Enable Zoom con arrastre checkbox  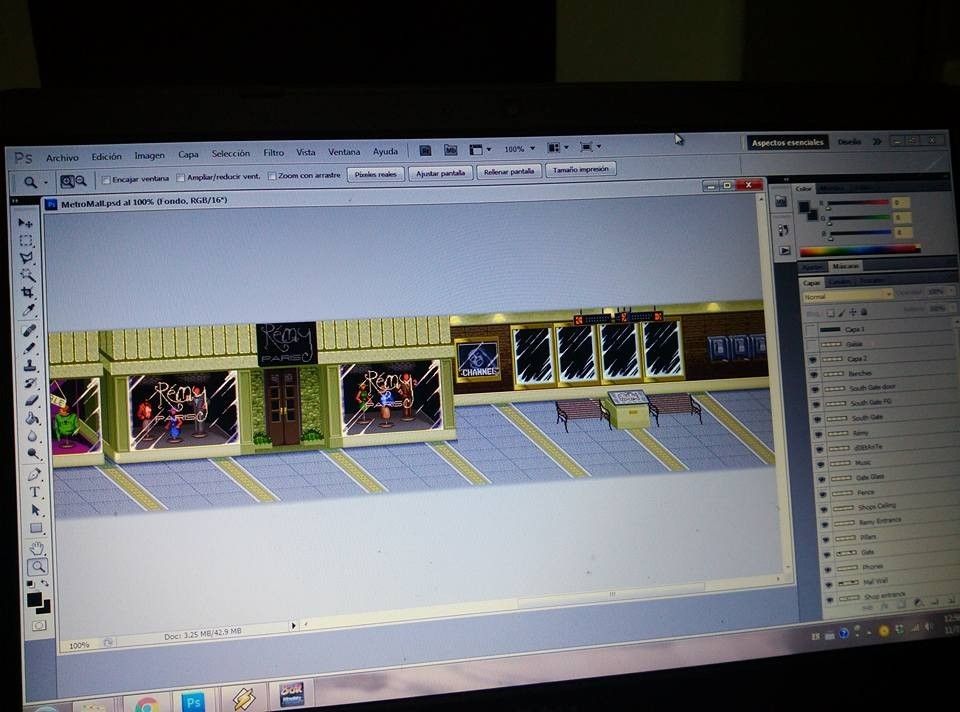pos(272,176)
